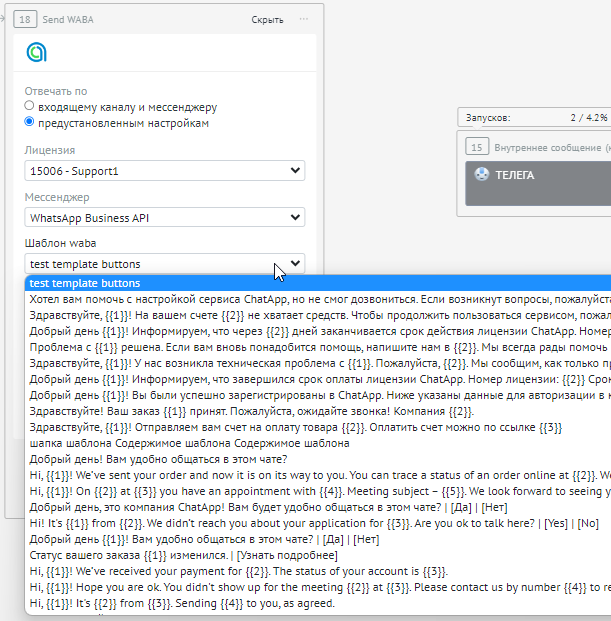Screen dimensions: 611x621
Task: Open the Мессенджер WhatsApp Business API dropdown
Action: (165, 217)
